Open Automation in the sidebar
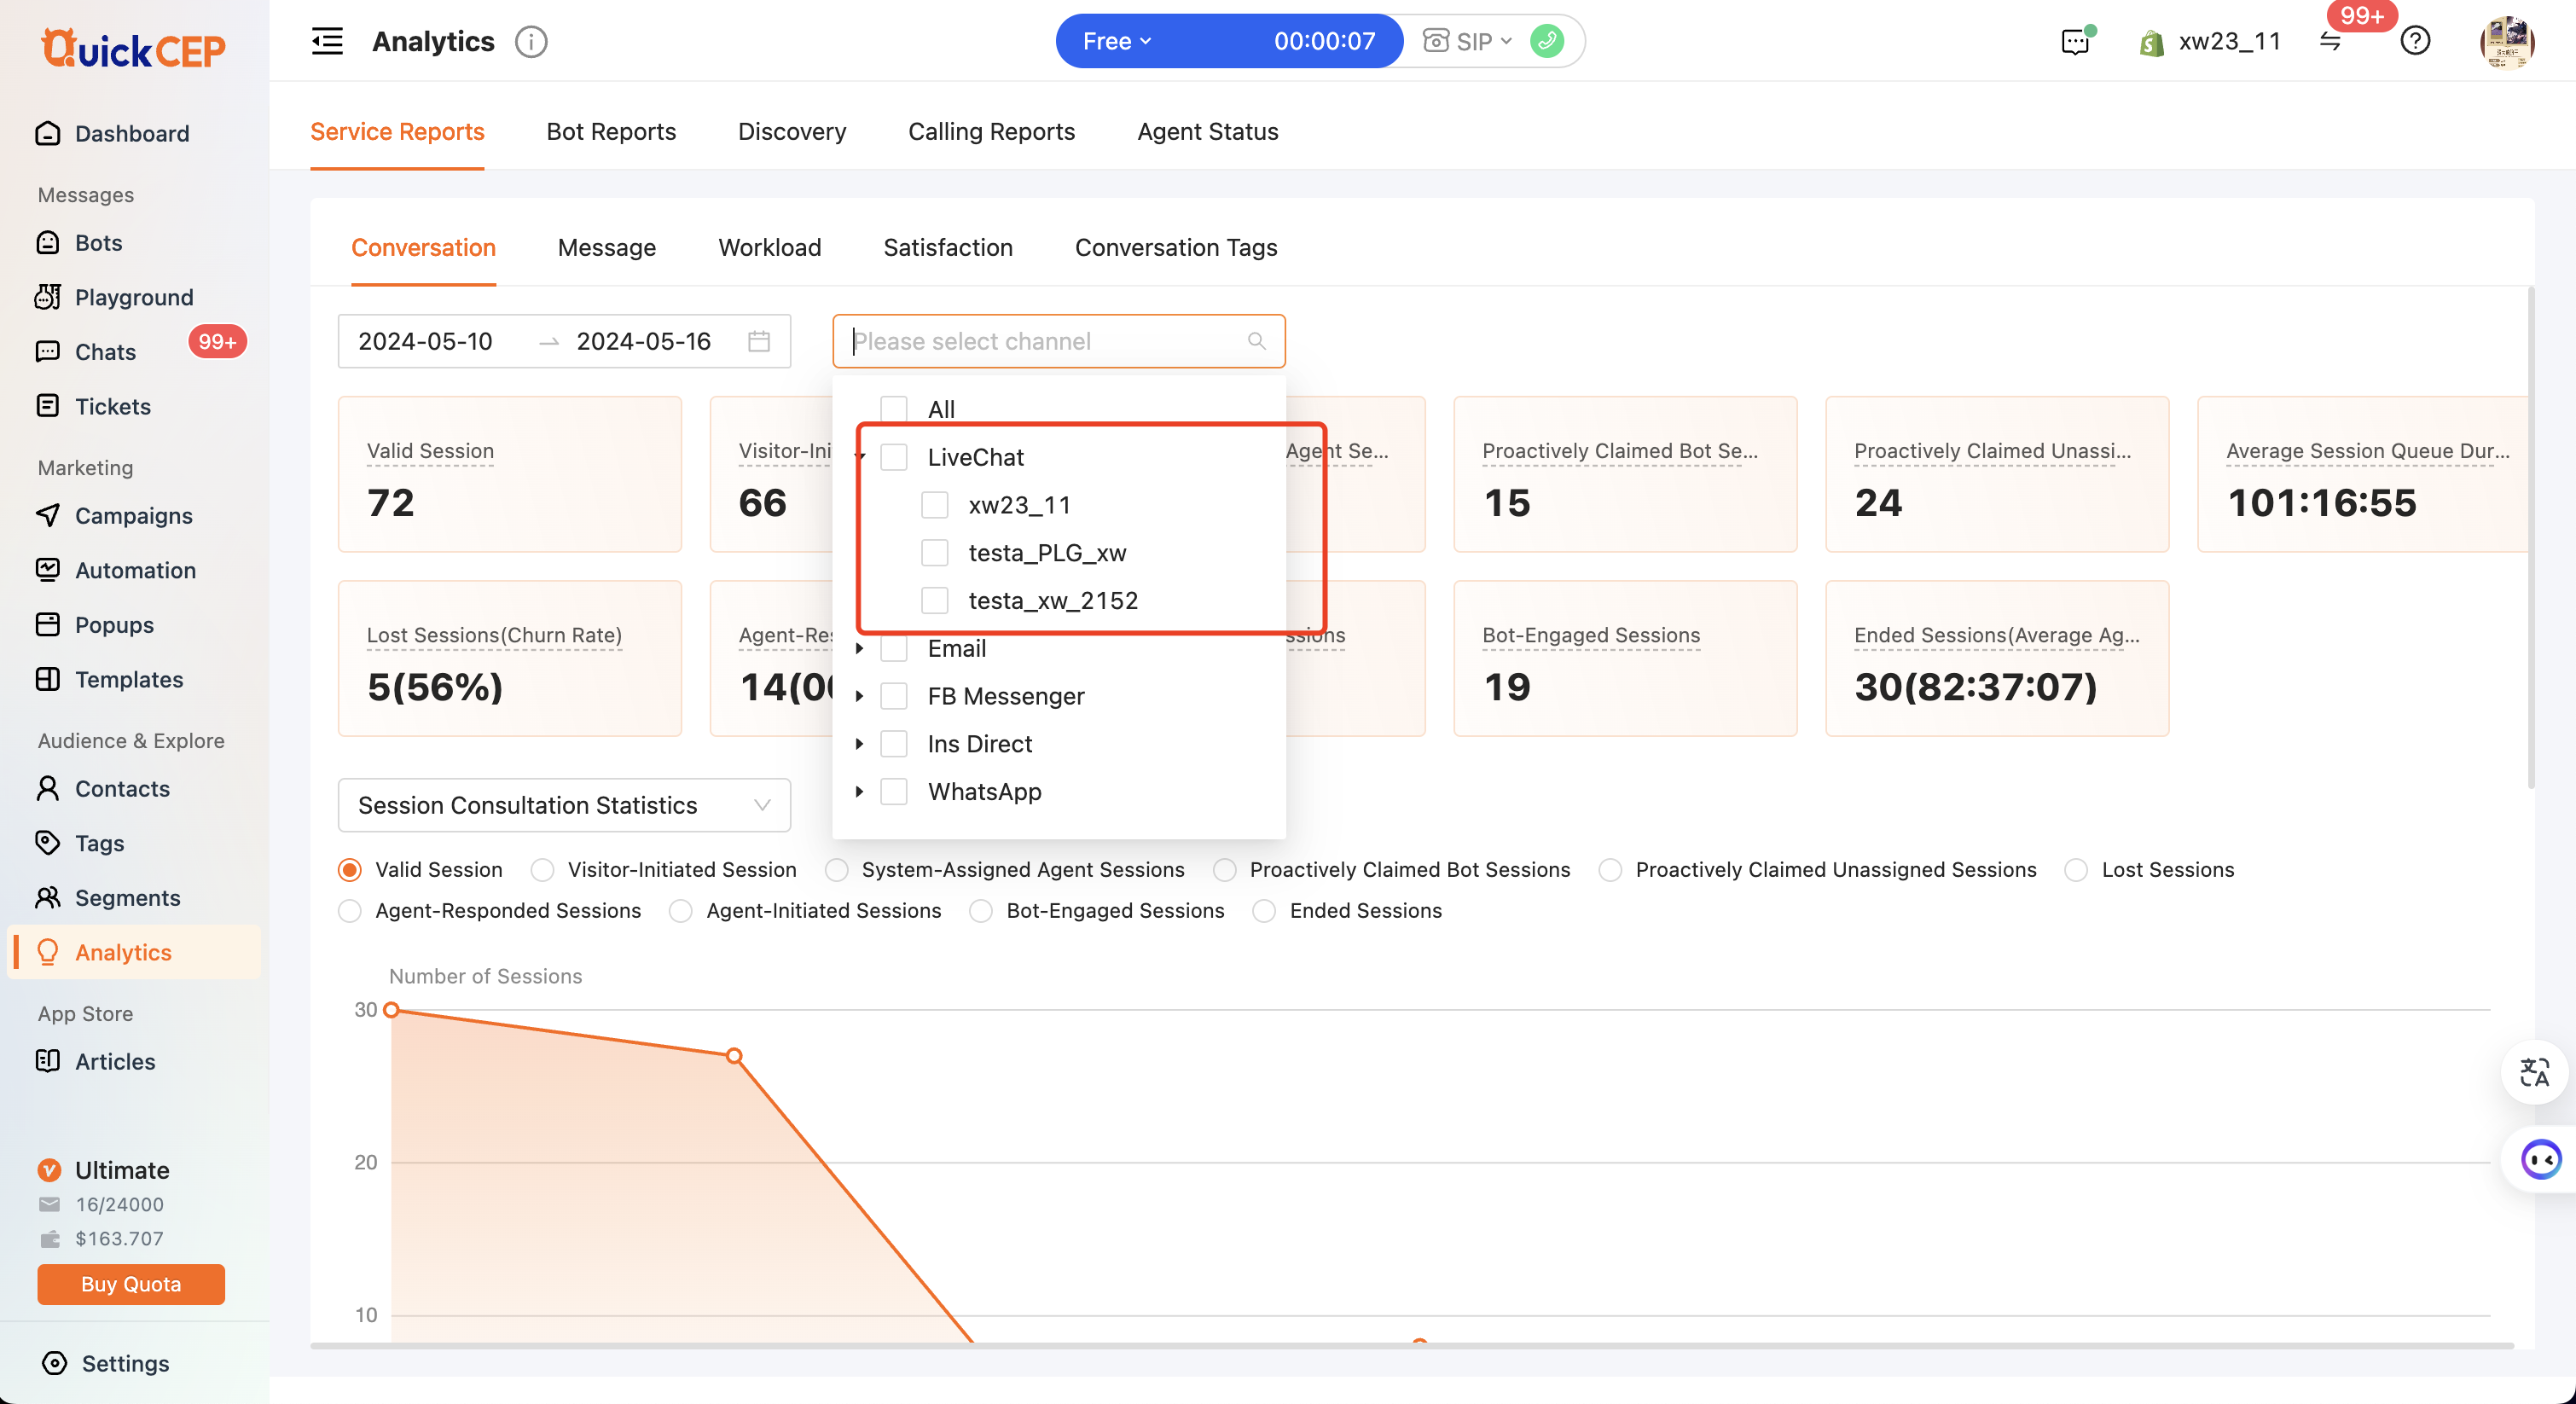 click(x=135, y=570)
